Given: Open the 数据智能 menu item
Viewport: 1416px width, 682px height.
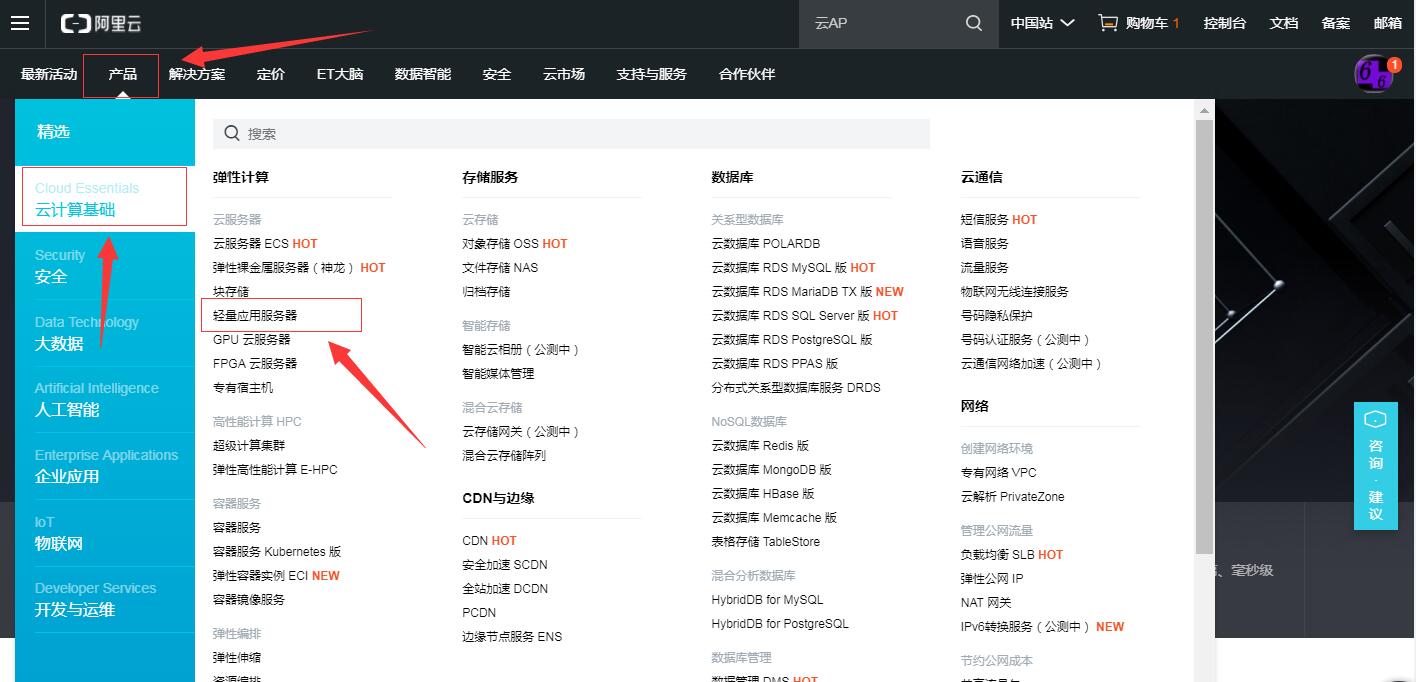Looking at the screenshot, I should tap(423, 74).
